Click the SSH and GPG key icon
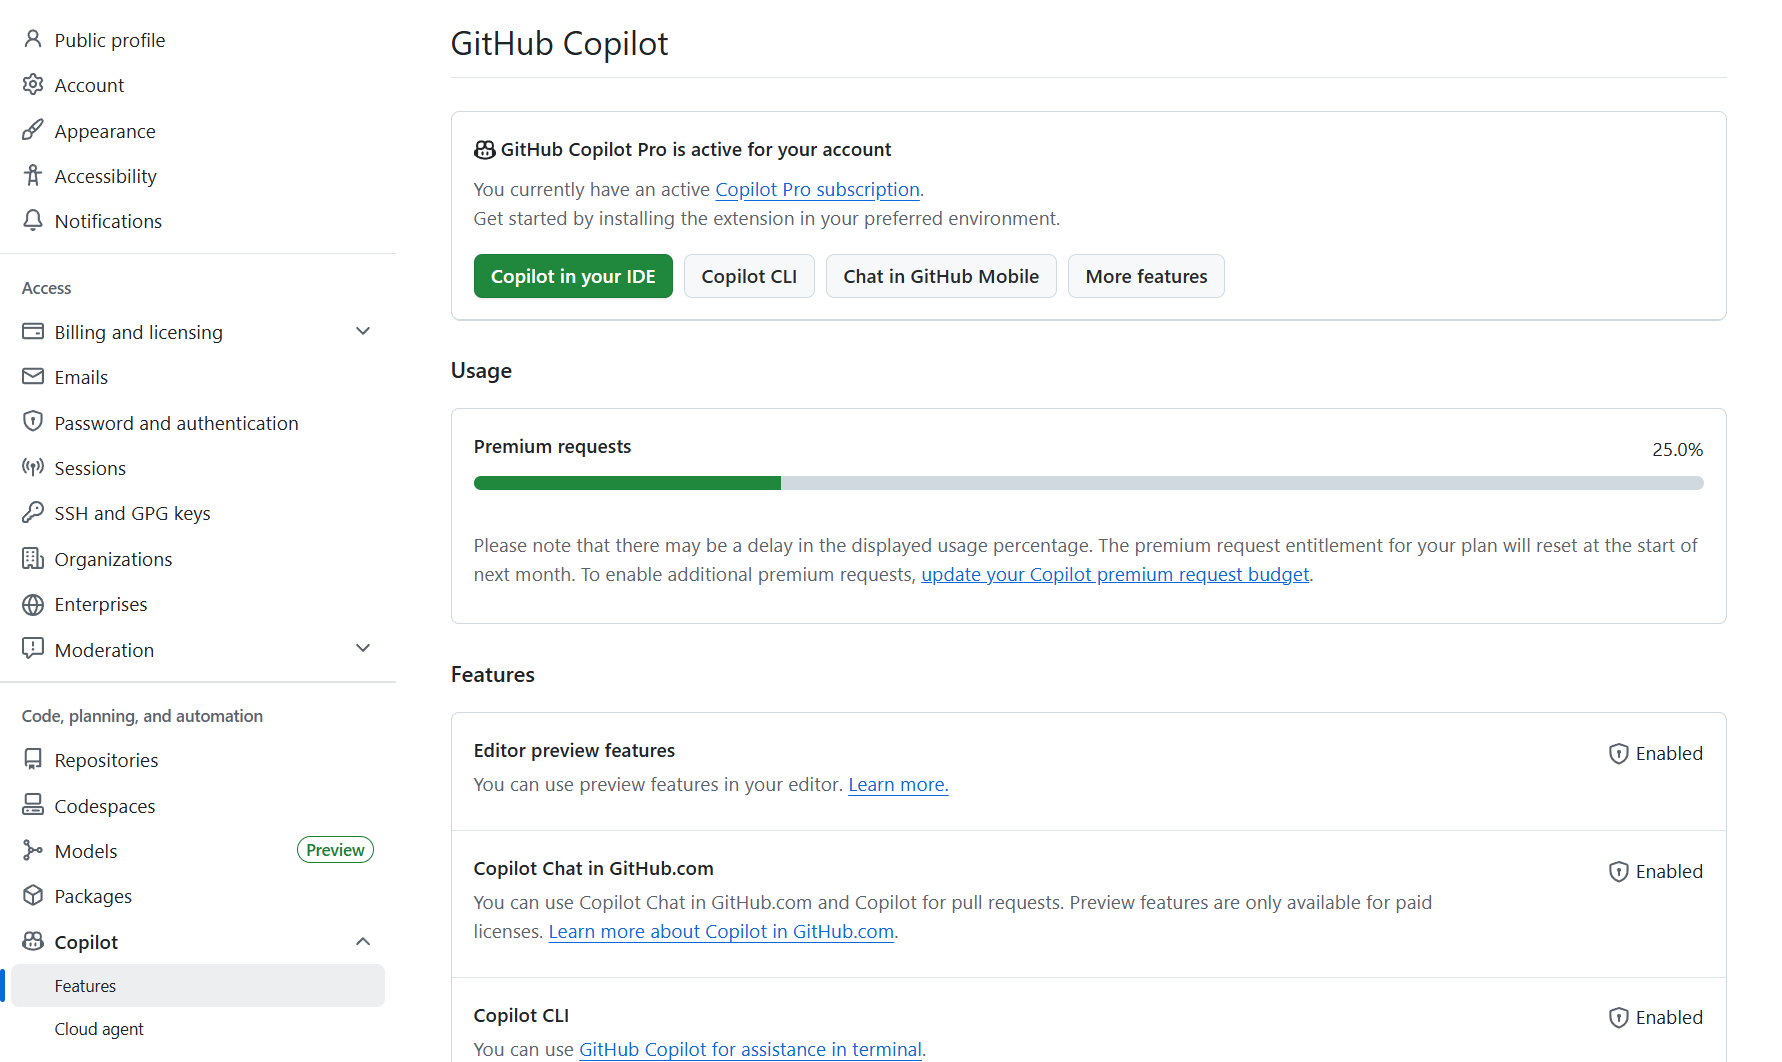The height and width of the screenshot is (1062, 1782). (33, 512)
